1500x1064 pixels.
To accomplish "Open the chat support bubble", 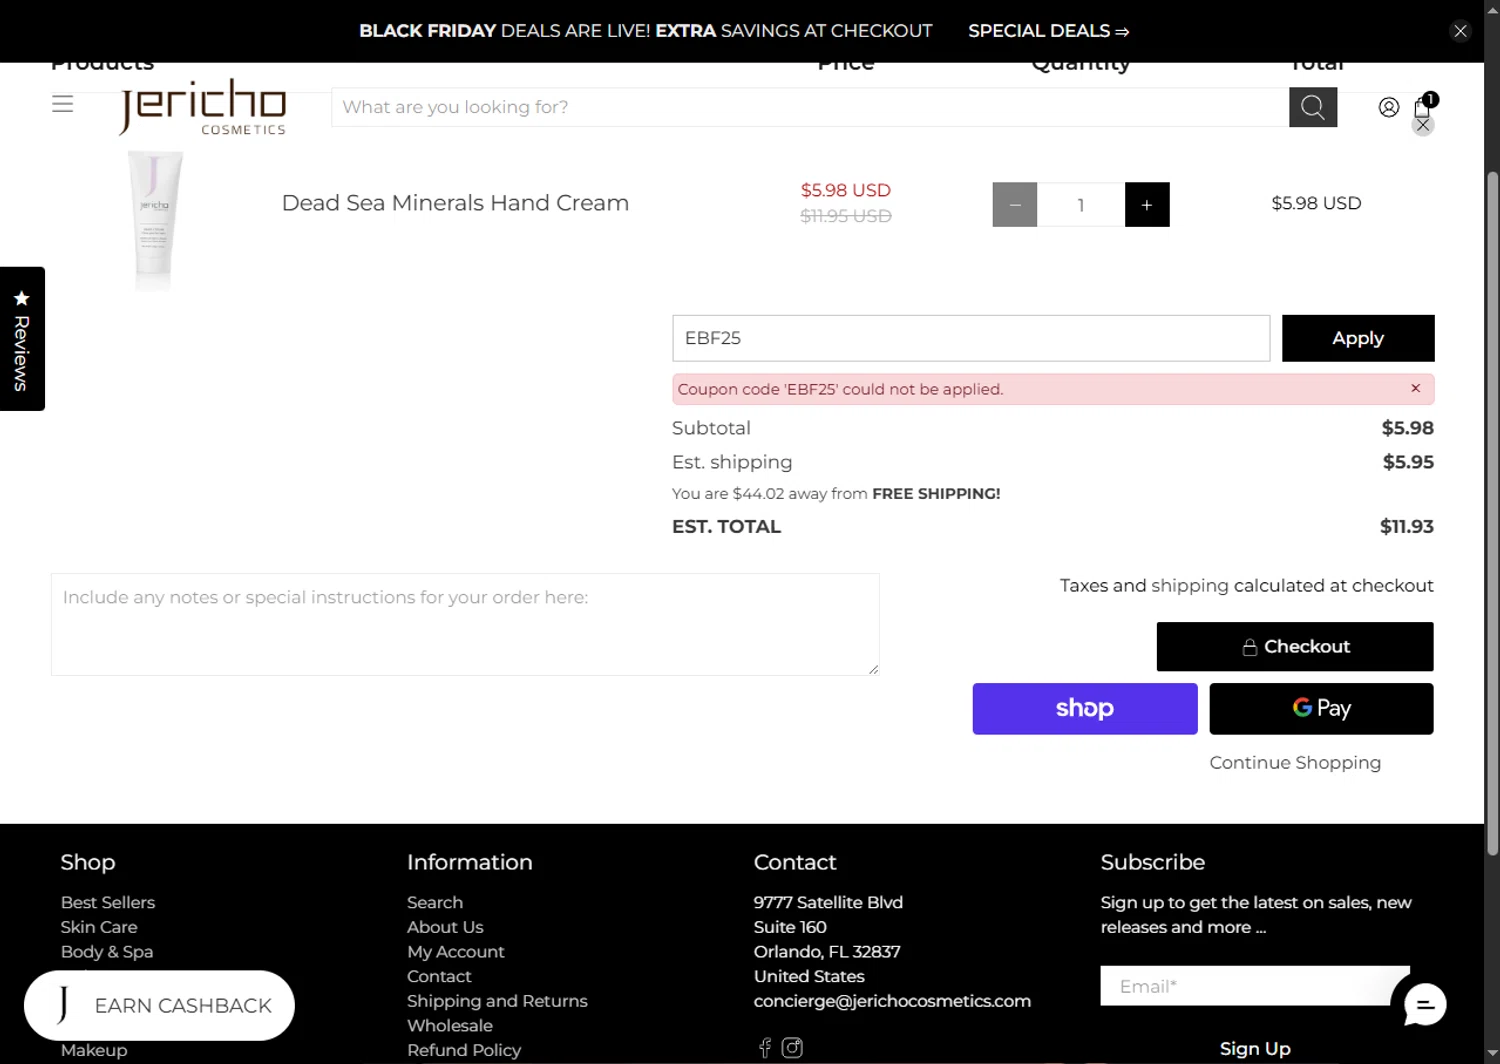I will click(1424, 1005).
